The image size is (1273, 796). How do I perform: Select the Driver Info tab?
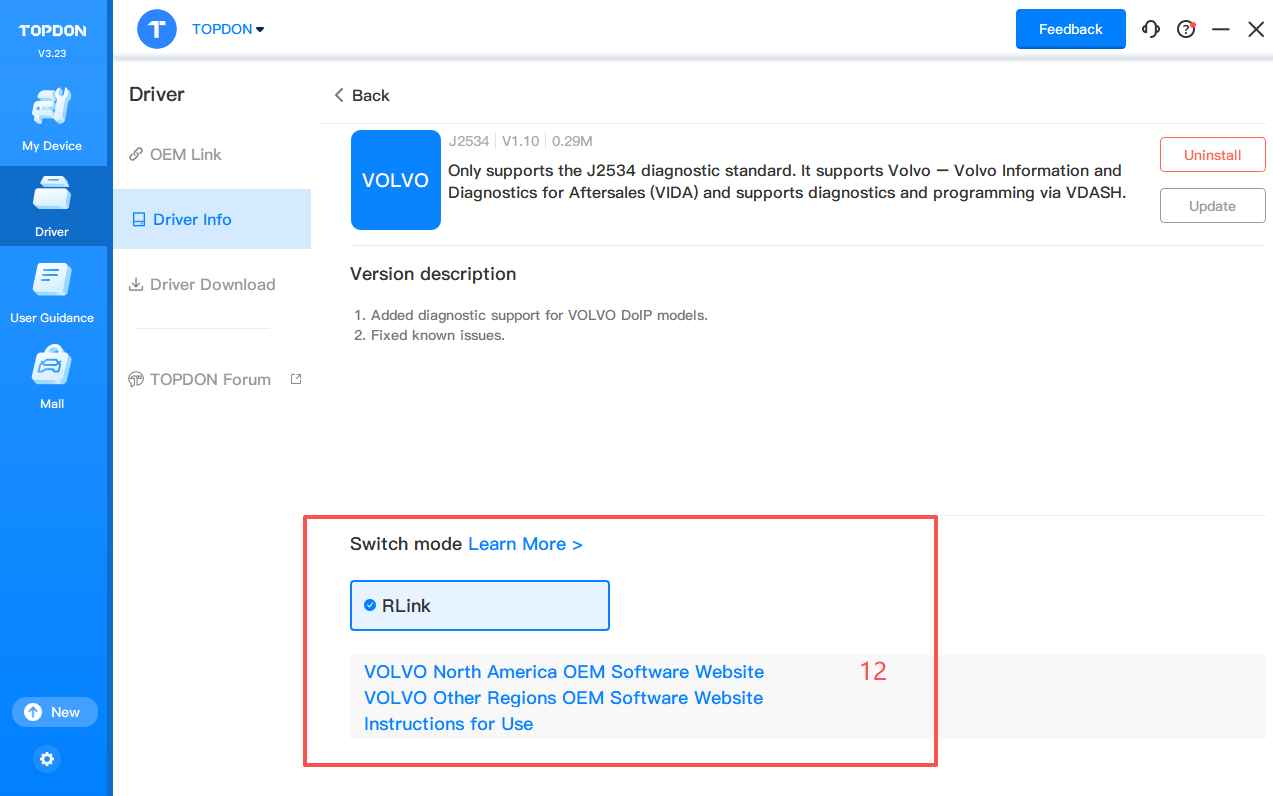[x=192, y=219]
